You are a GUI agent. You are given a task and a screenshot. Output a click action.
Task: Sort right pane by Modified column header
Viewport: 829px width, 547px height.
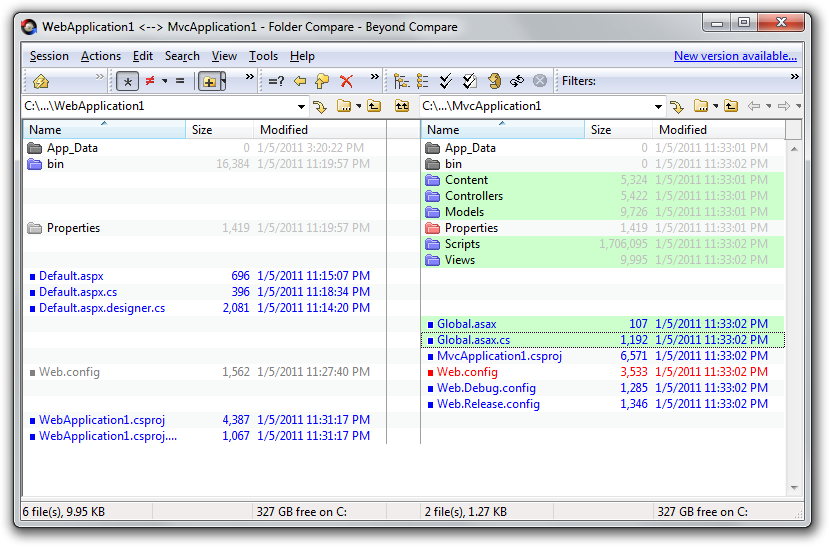(719, 130)
